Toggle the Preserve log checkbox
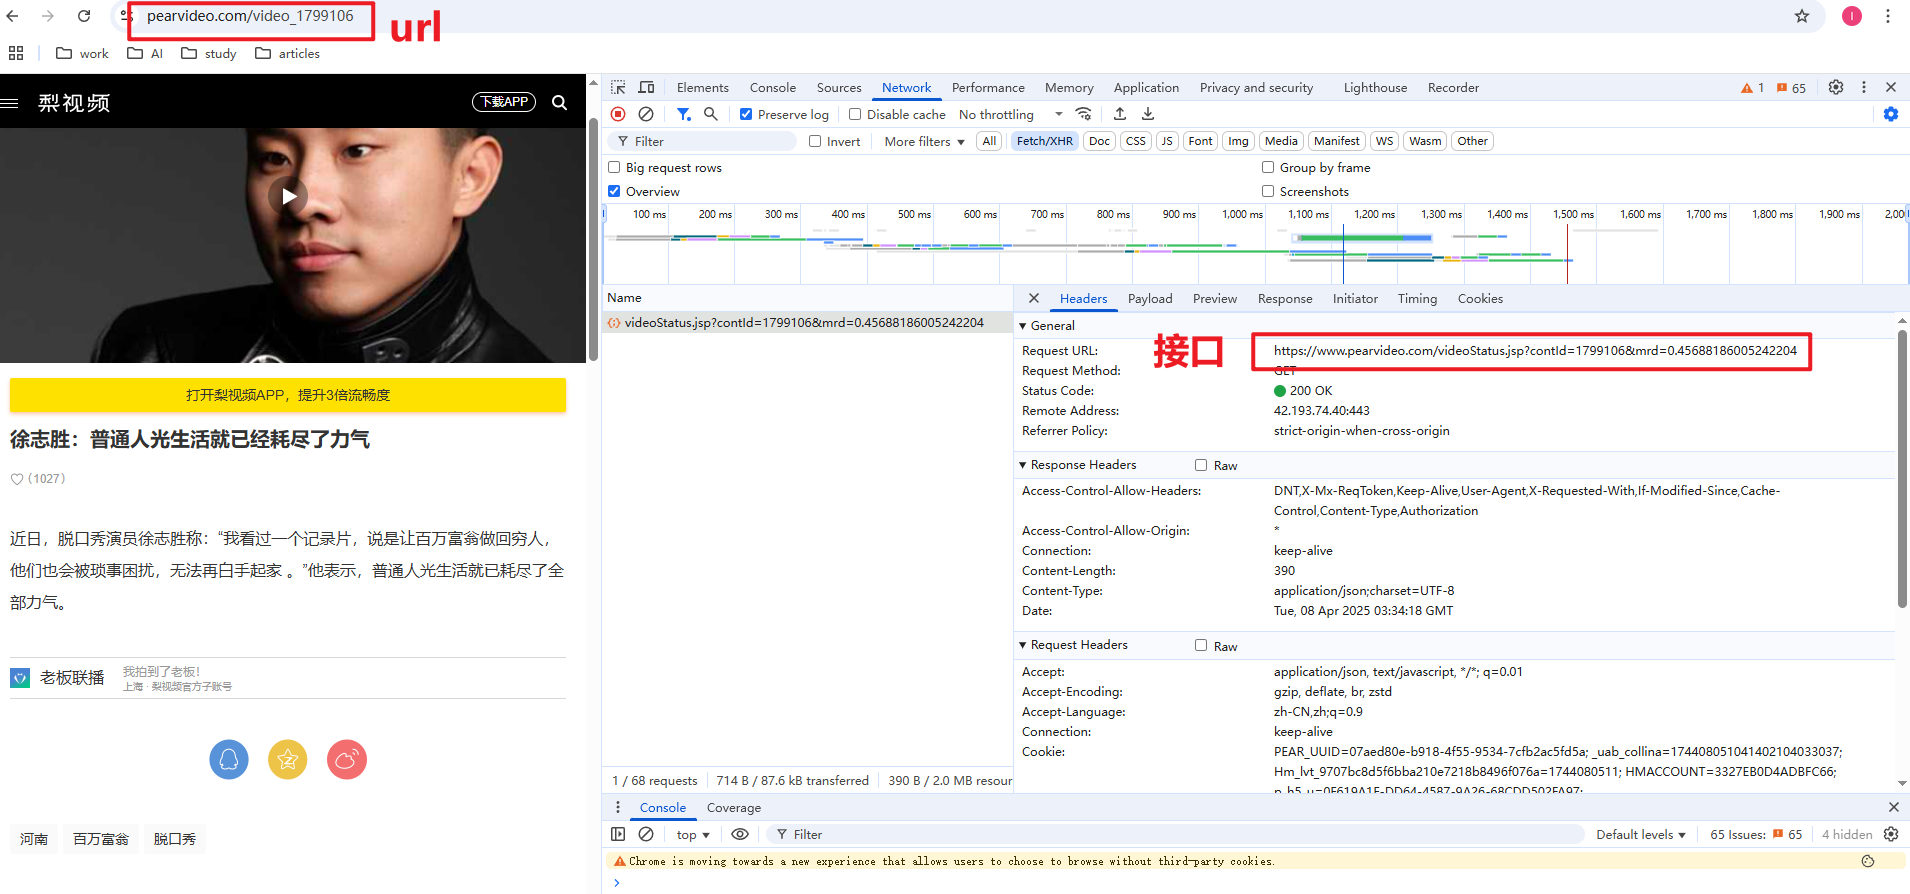 pyautogui.click(x=746, y=114)
